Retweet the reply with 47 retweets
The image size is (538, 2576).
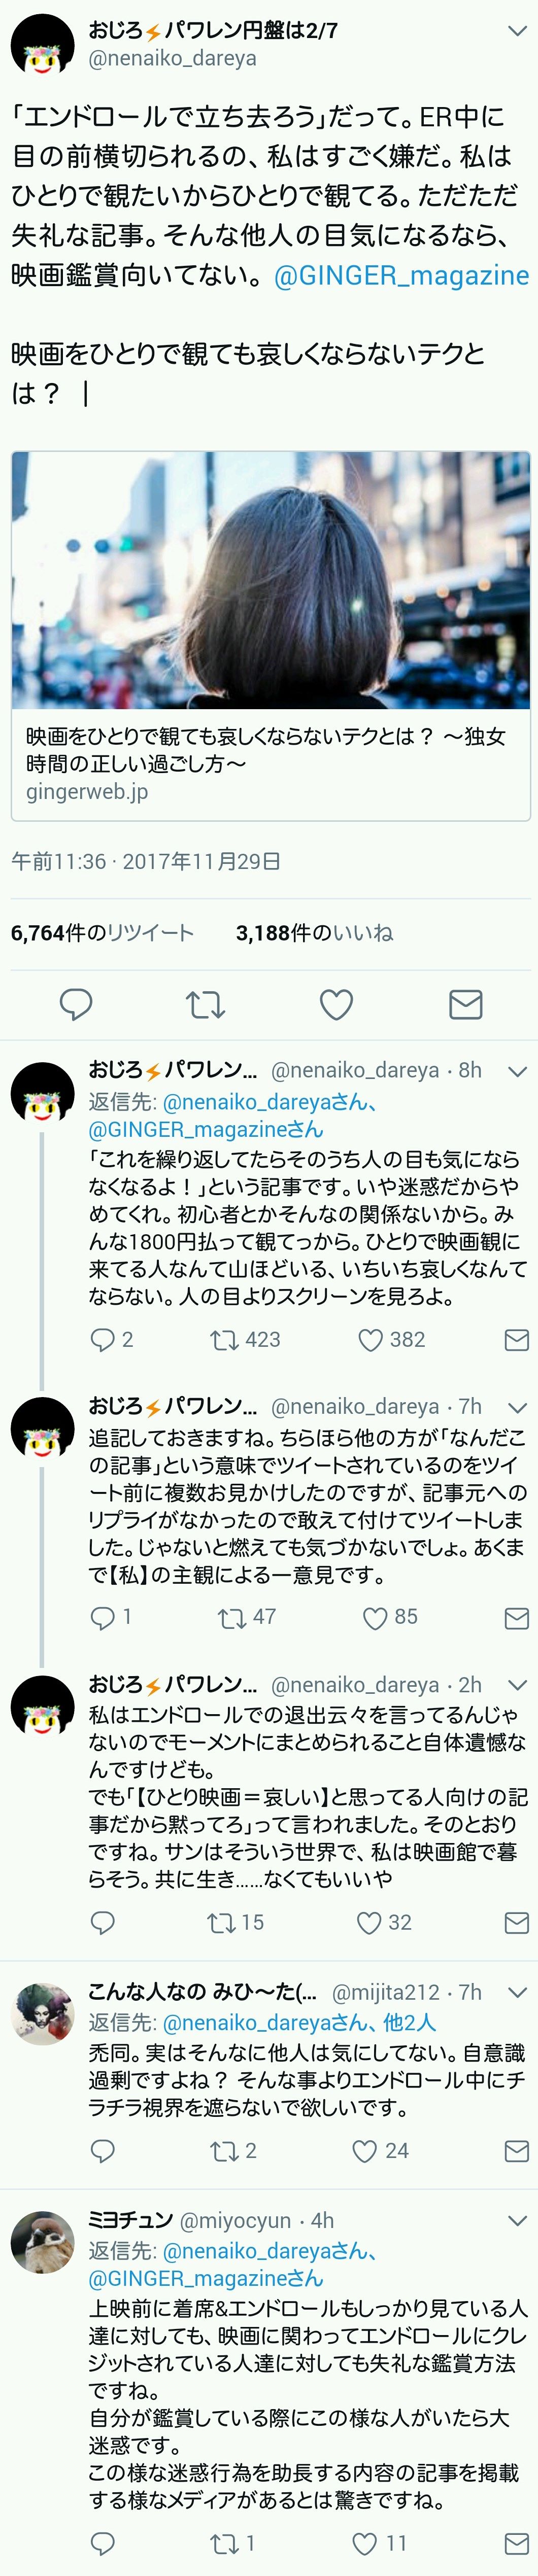point(231,1617)
